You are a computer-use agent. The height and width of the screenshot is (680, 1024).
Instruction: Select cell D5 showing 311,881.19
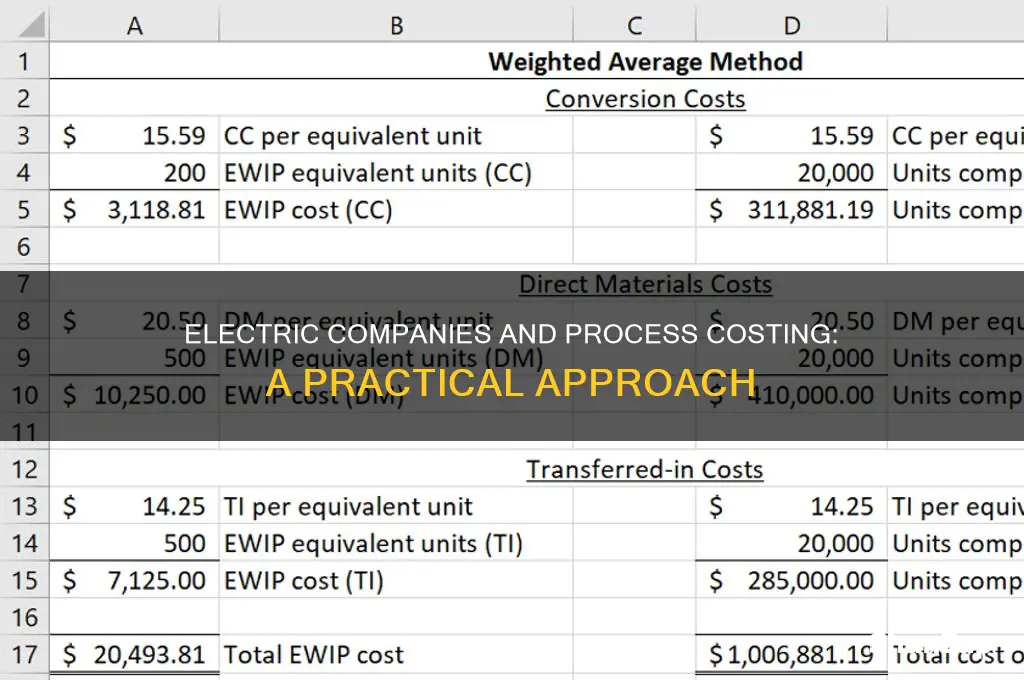[792, 210]
